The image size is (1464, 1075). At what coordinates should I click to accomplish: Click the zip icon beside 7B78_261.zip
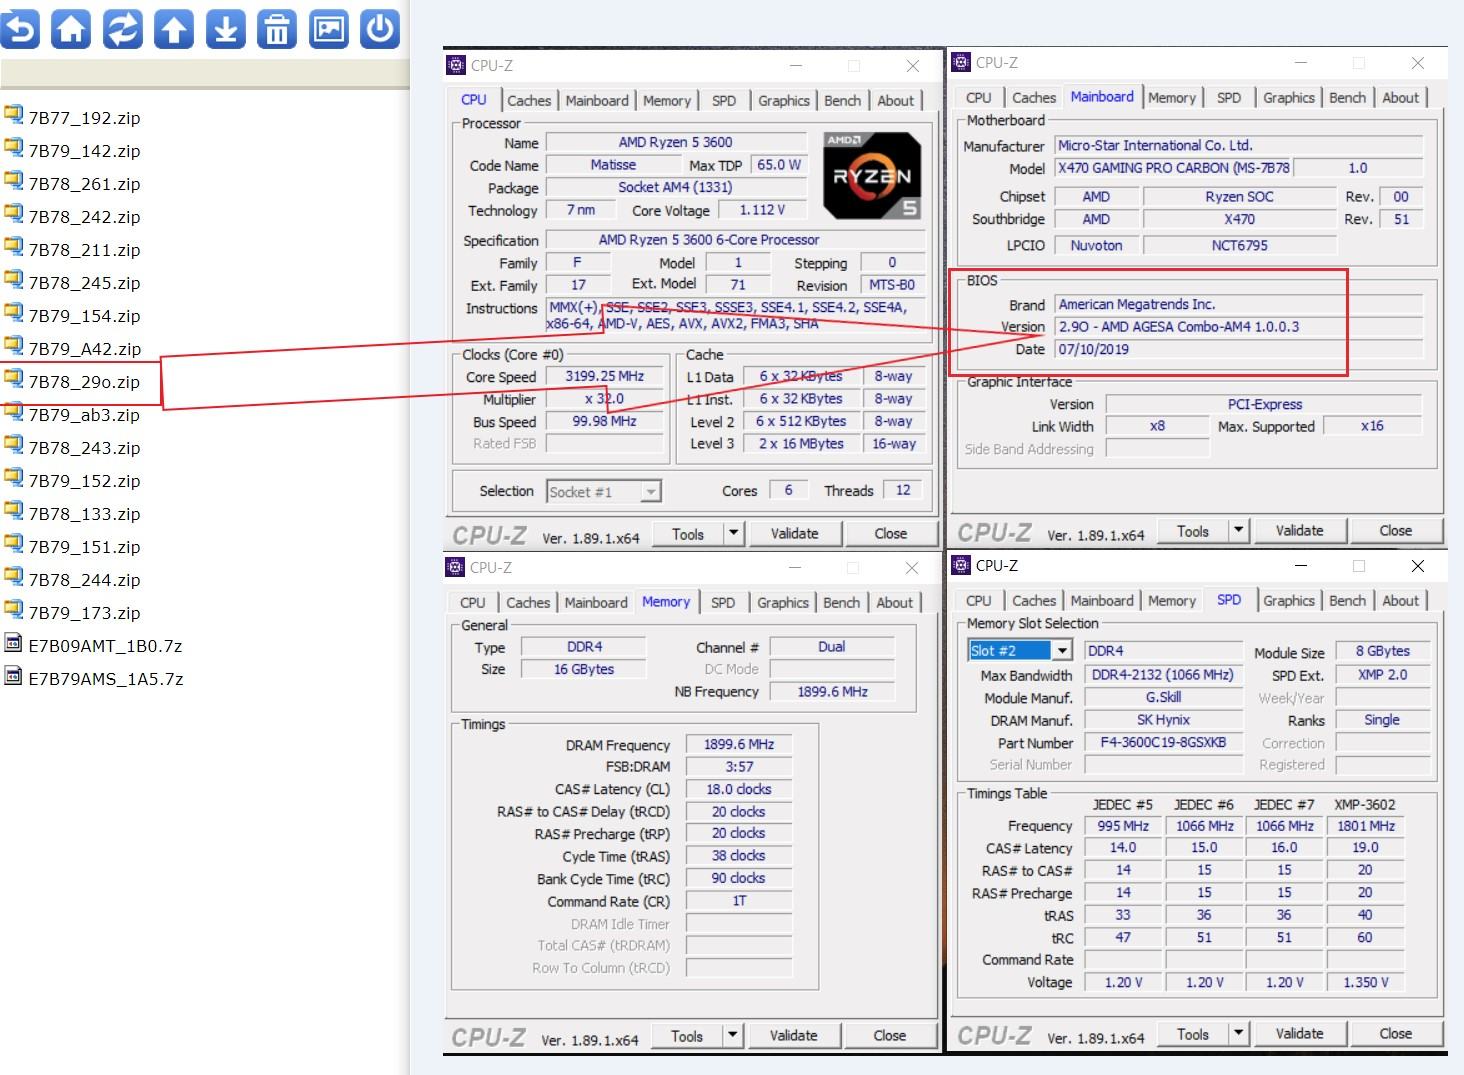pos(13,182)
